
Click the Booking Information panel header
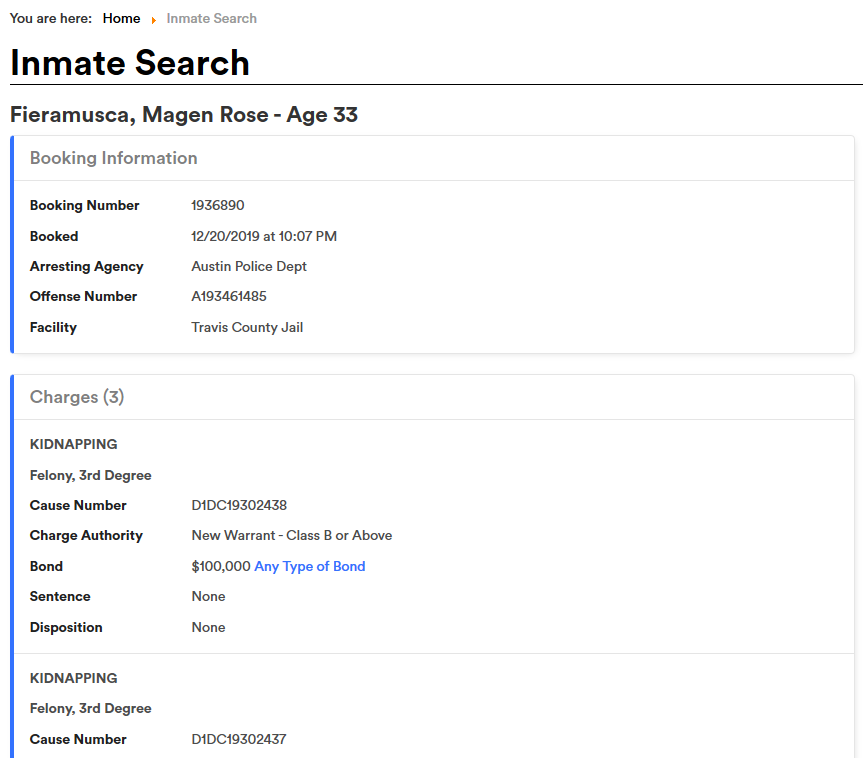(114, 158)
